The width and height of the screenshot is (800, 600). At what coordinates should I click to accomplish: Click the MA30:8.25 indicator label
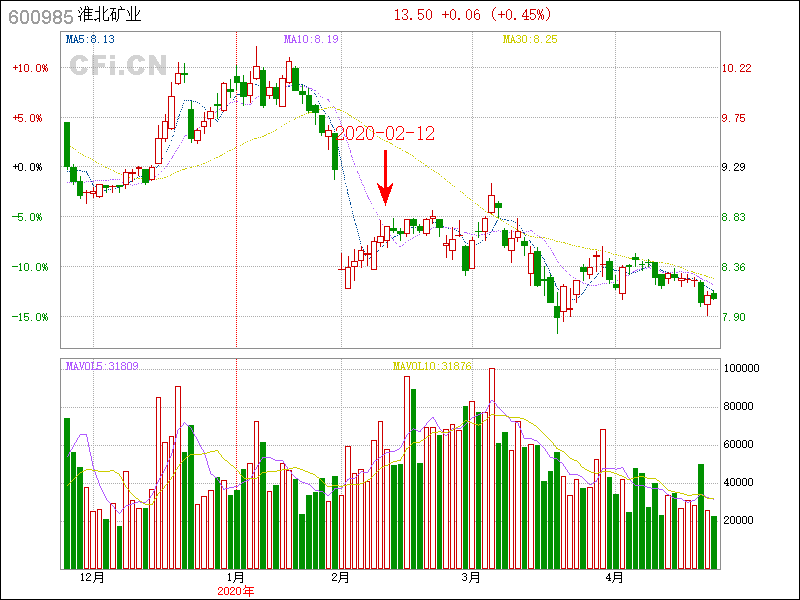point(529,39)
